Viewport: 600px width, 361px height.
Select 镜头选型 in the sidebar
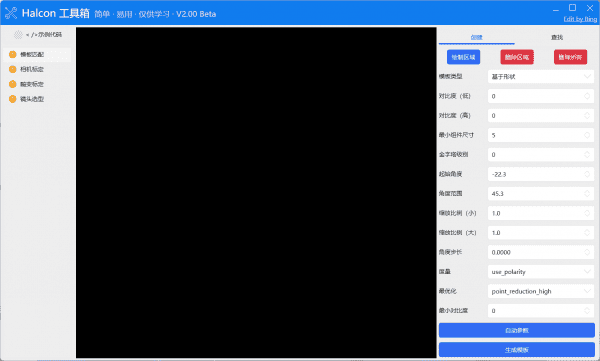point(38,99)
